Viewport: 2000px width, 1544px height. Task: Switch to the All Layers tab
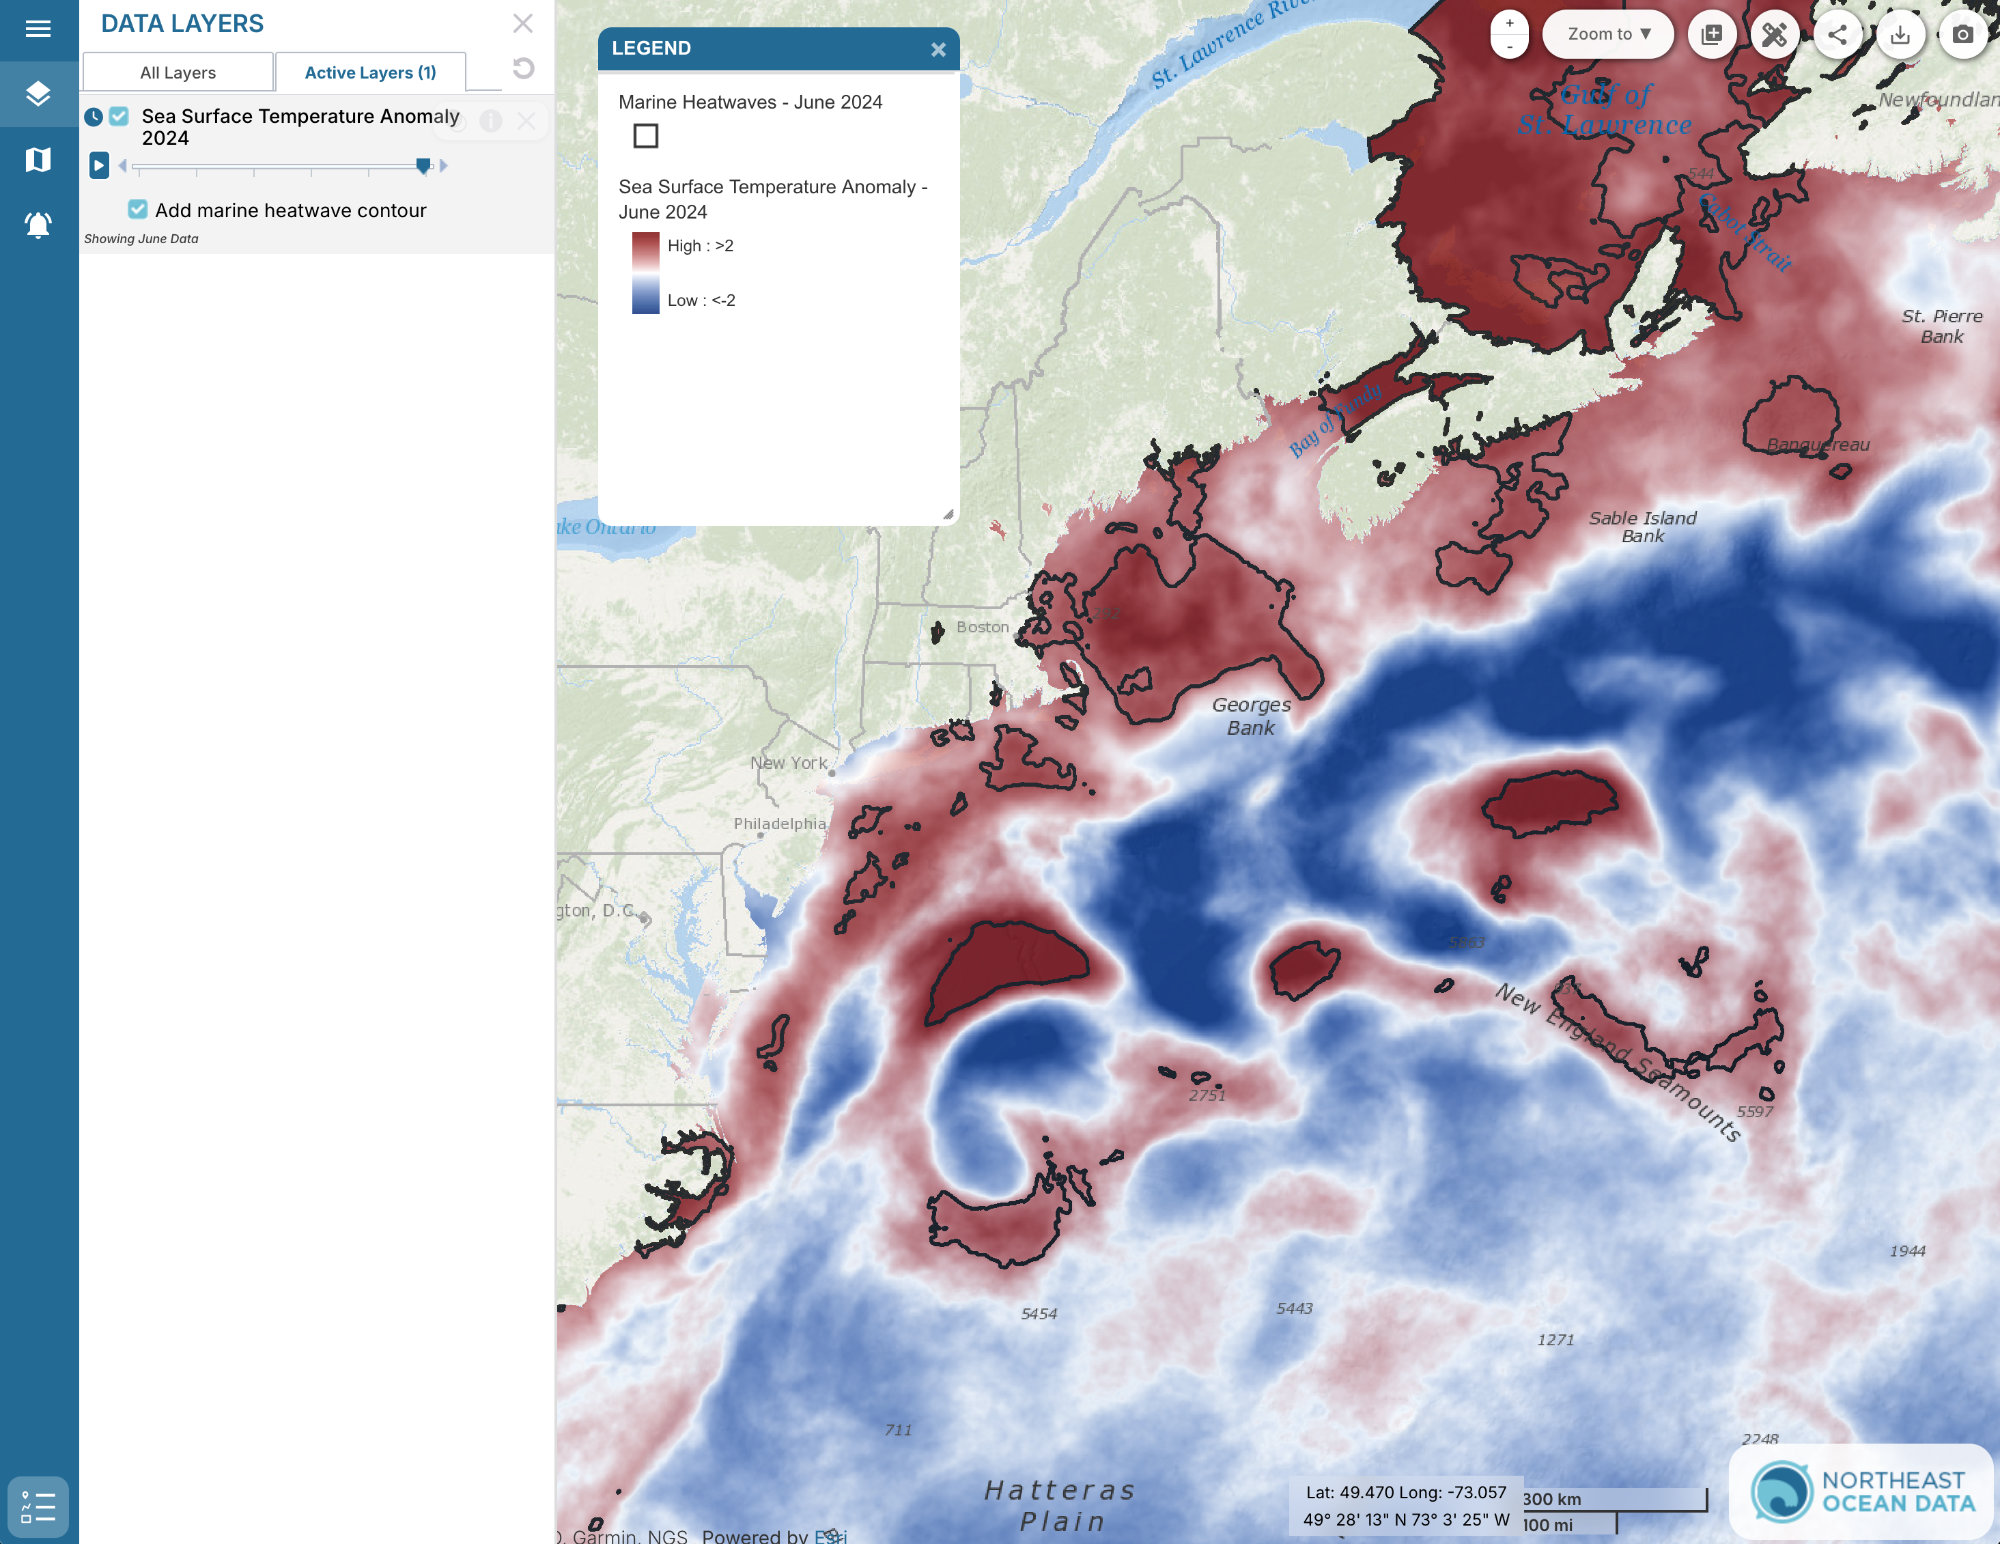[x=178, y=72]
